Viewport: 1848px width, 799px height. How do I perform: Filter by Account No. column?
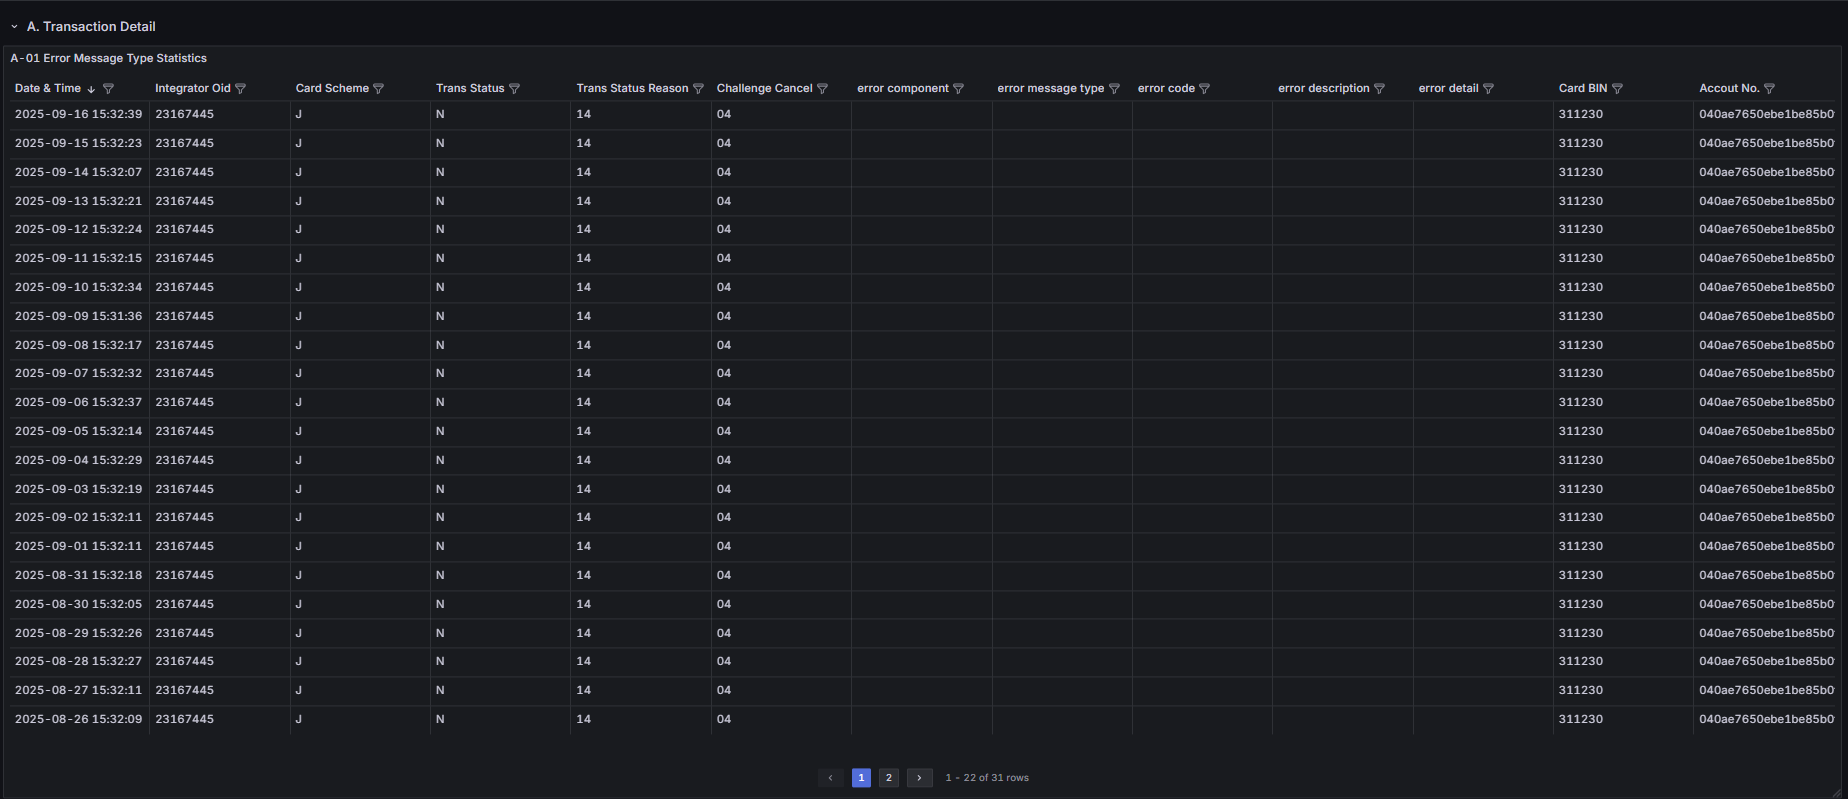(x=1769, y=89)
